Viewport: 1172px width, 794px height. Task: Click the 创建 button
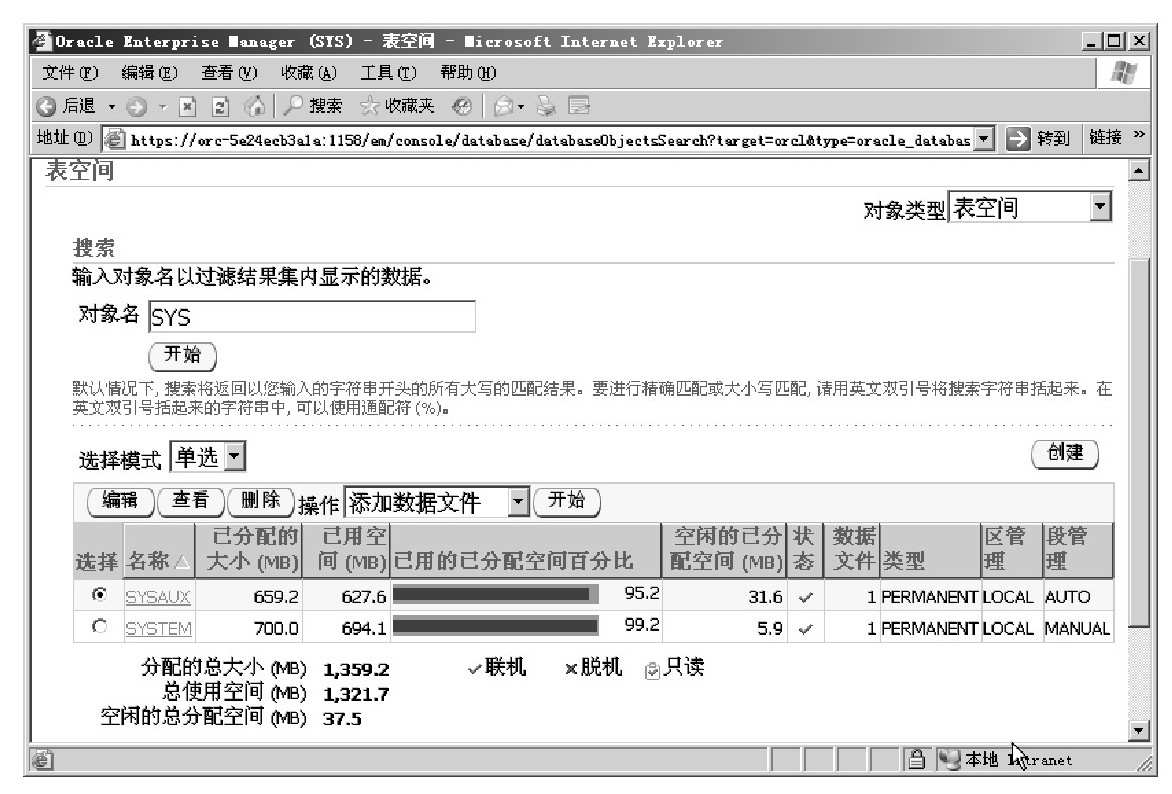click(1064, 454)
